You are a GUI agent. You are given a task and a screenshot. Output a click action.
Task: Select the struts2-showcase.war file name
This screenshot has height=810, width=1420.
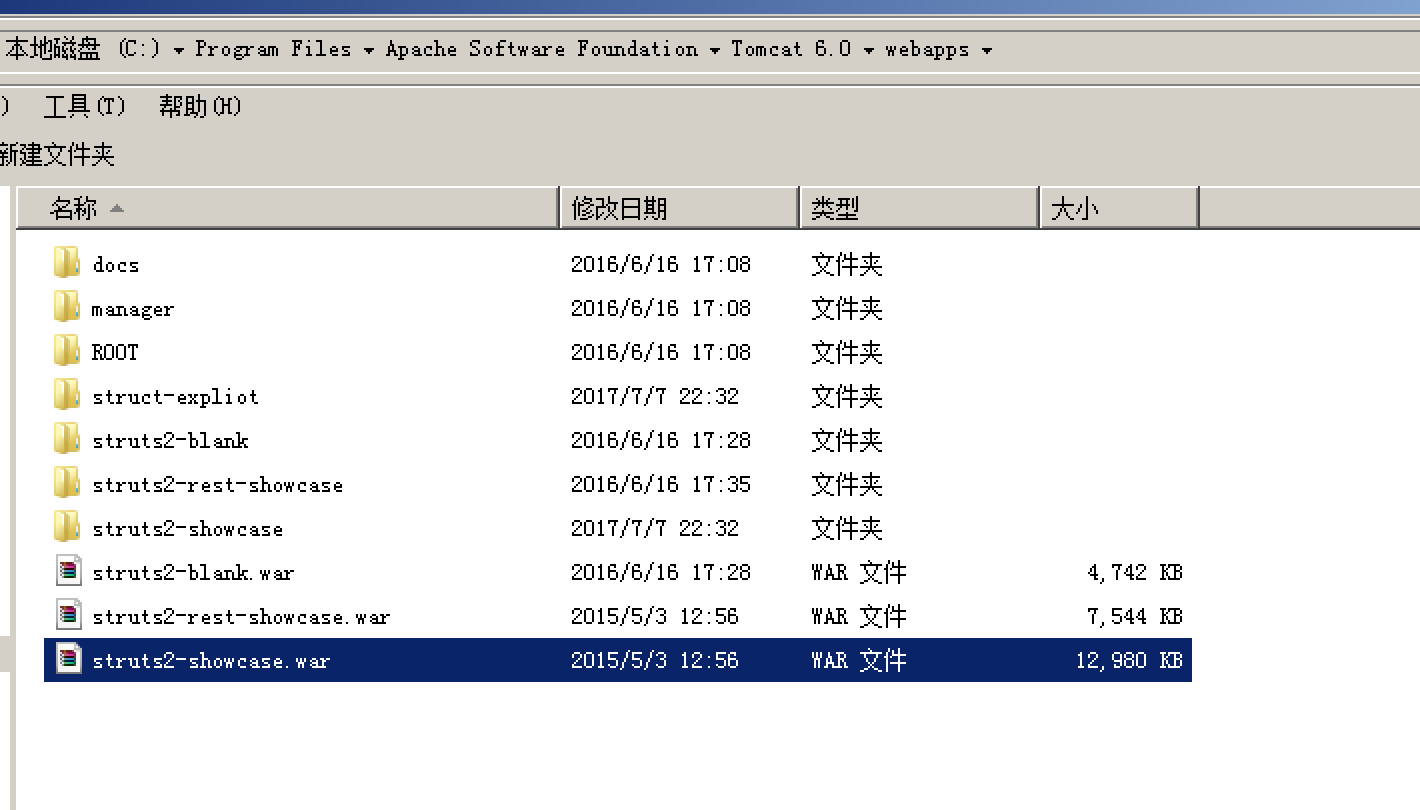211,661
